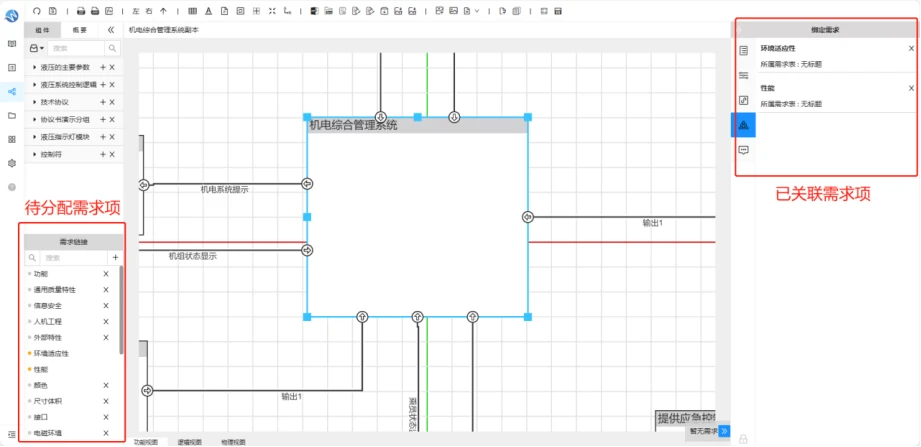Click the text underline 'A' toolbar icon
921x447 pixels.
209,11
